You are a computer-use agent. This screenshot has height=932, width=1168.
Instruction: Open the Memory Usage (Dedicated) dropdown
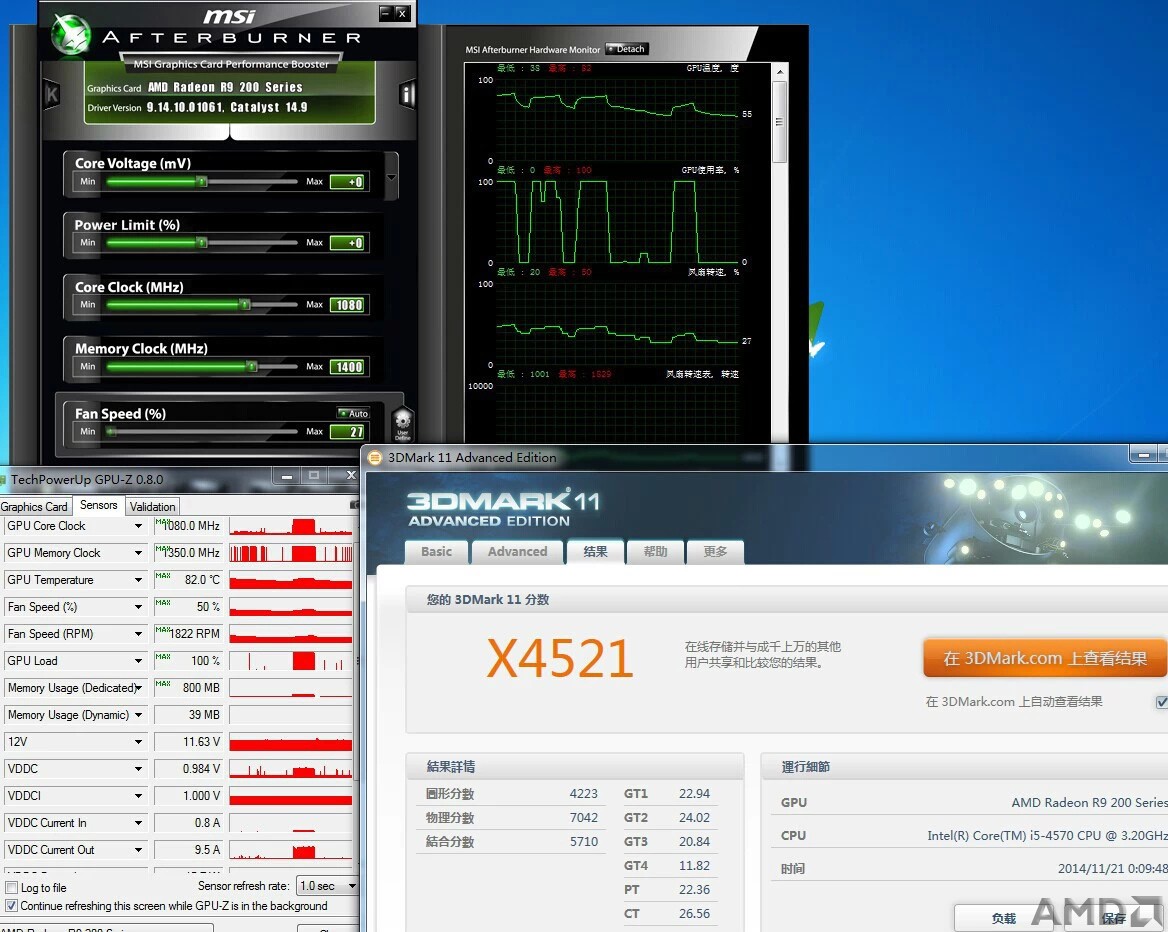click(139, 688)
